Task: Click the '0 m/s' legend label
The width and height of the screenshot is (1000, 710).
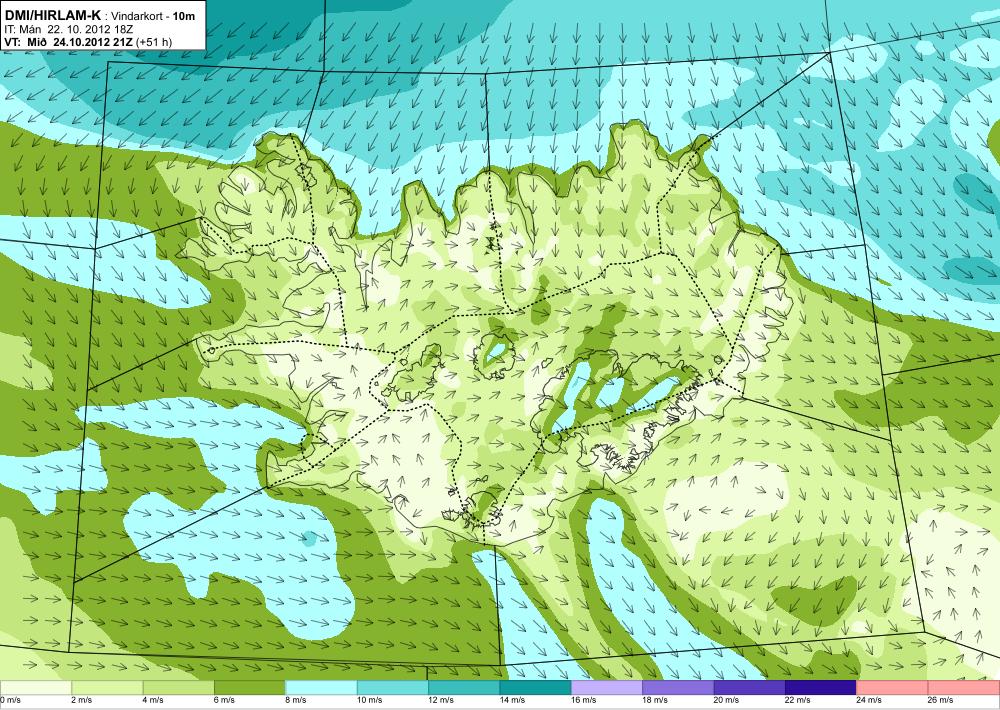Action: pyautogui.click(x=11, y=700)
